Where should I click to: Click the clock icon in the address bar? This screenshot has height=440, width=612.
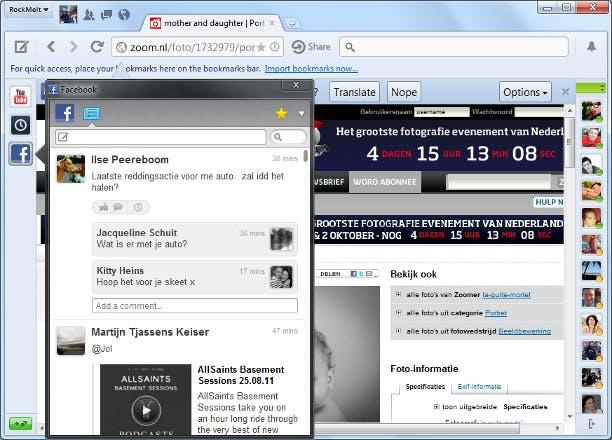pyautogui.click(x=275, y=47)
